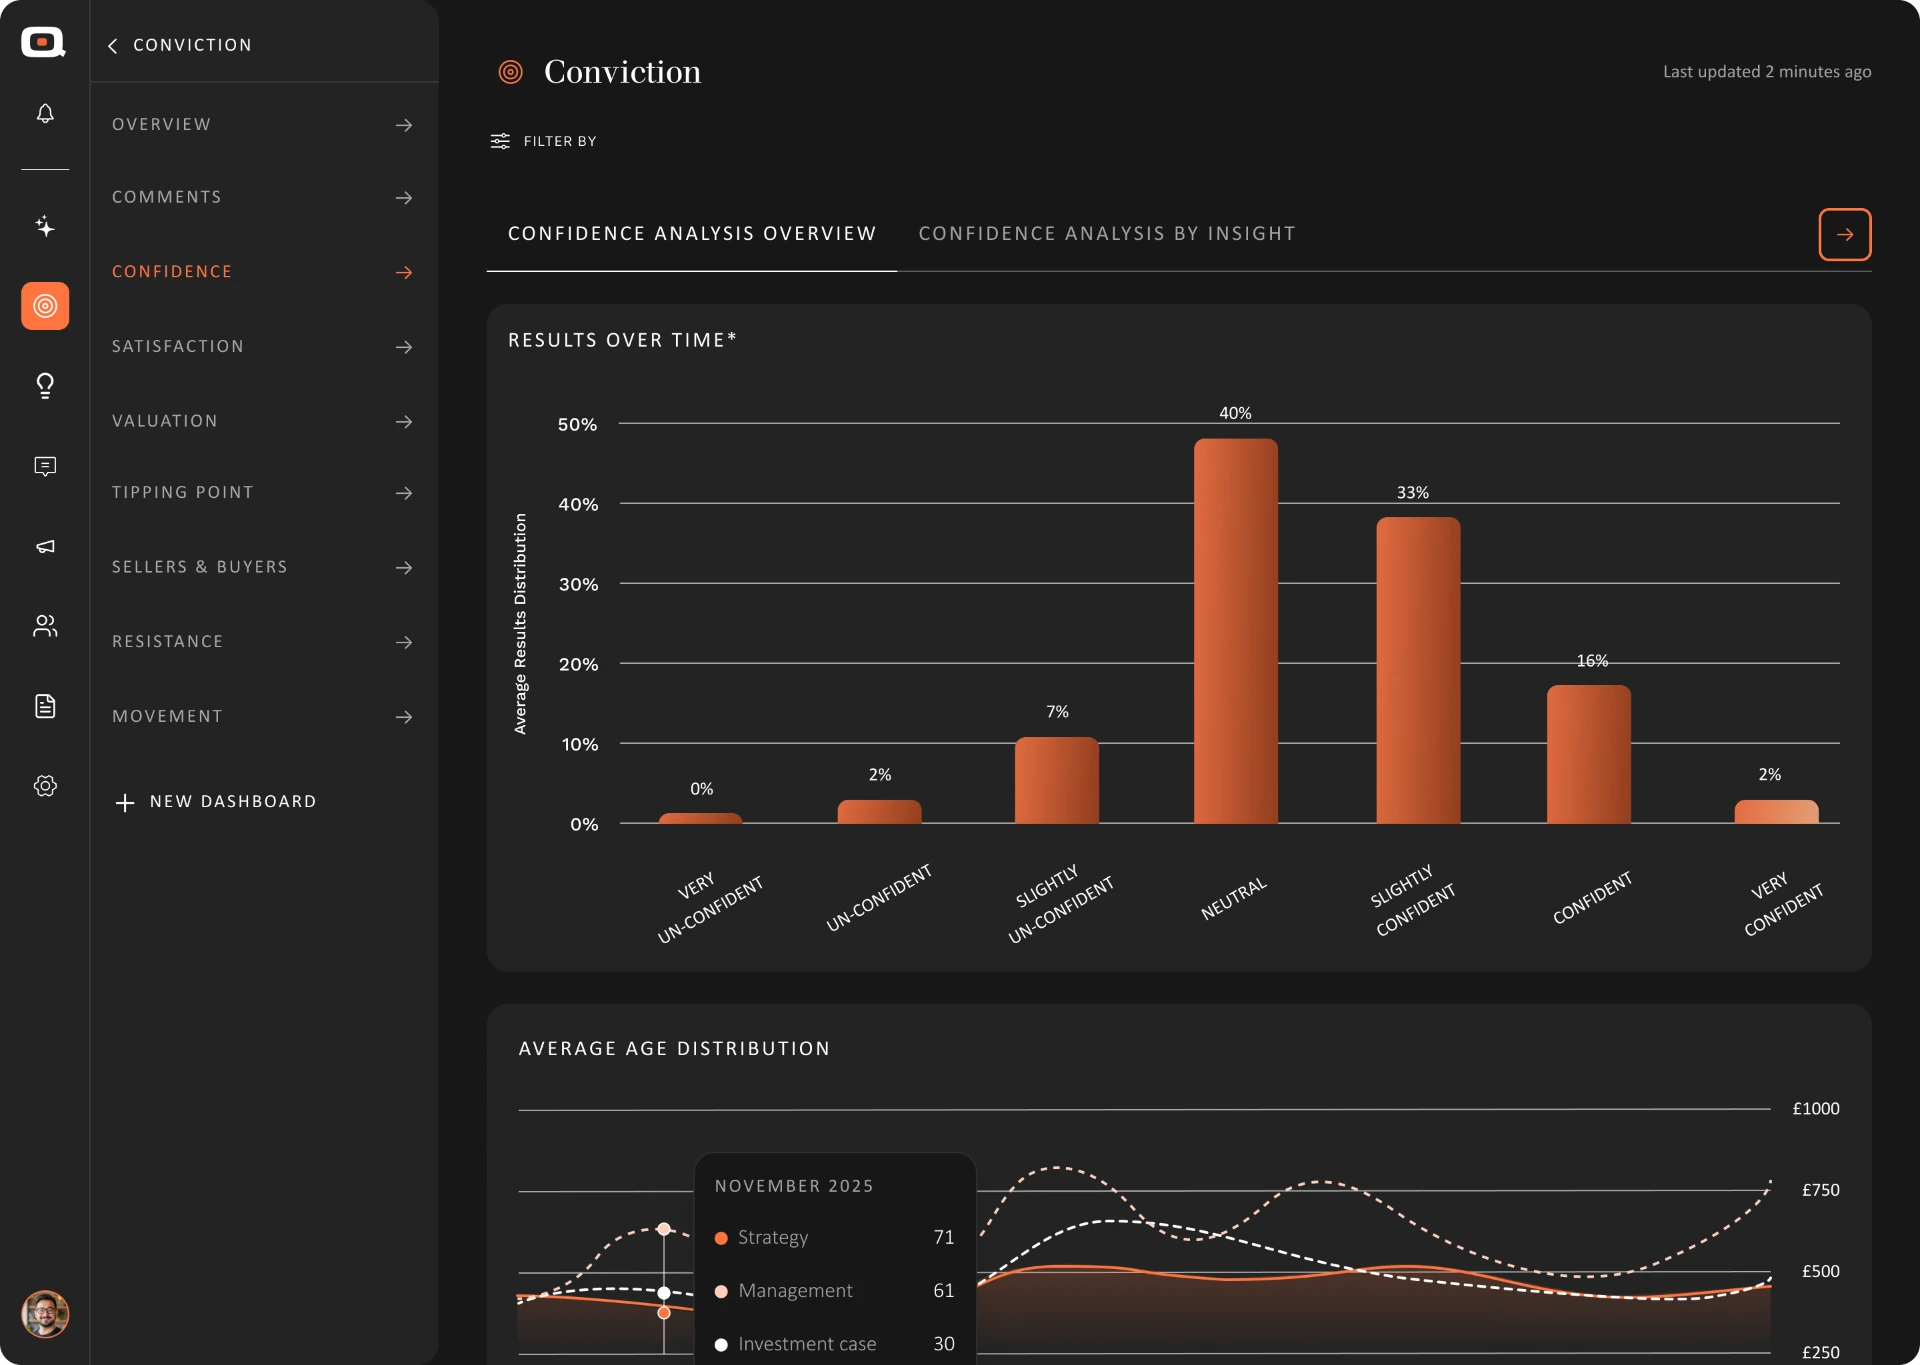Image resolution: width=1920 pixels, height=1365 pixels.
Task: Open the Overview menu item
Action: click(x=264, y=125)
